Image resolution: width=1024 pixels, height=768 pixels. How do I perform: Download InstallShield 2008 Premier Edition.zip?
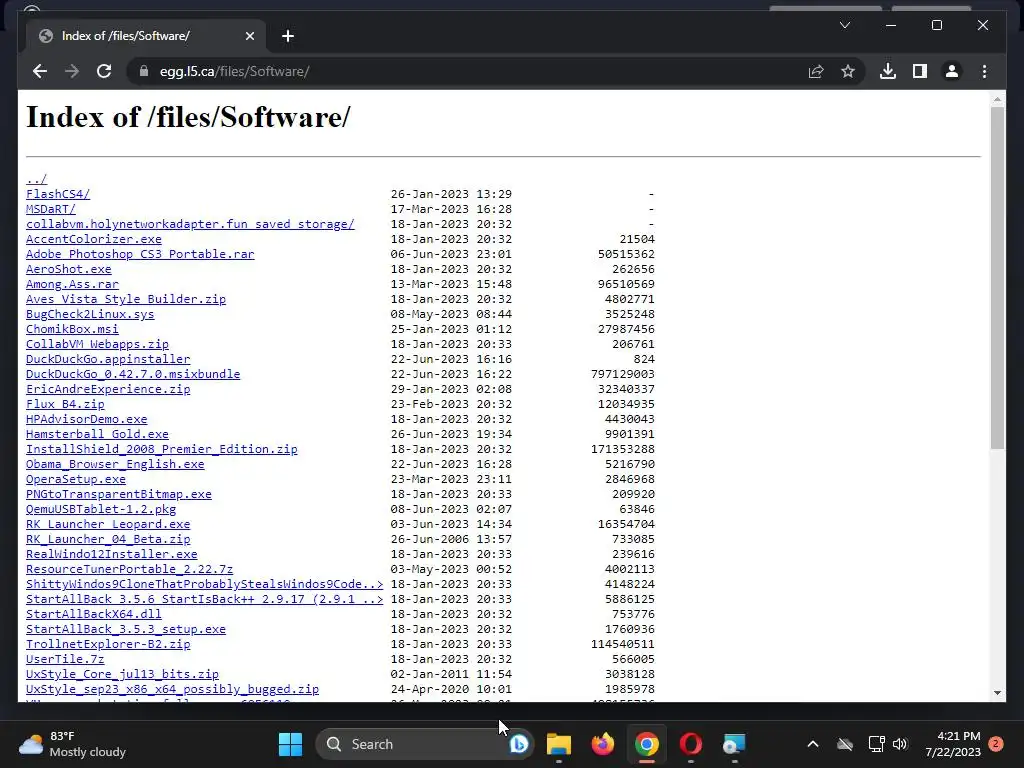click(x=162, y=449)
